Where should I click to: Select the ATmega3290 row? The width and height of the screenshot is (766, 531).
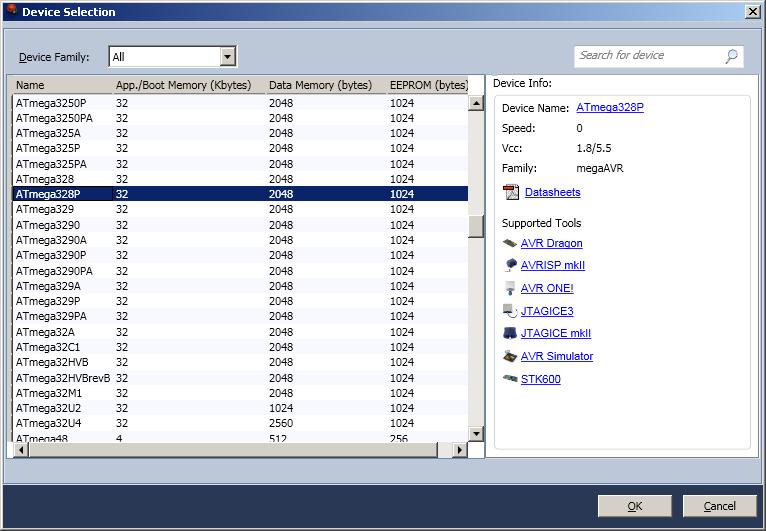point(240,225)
